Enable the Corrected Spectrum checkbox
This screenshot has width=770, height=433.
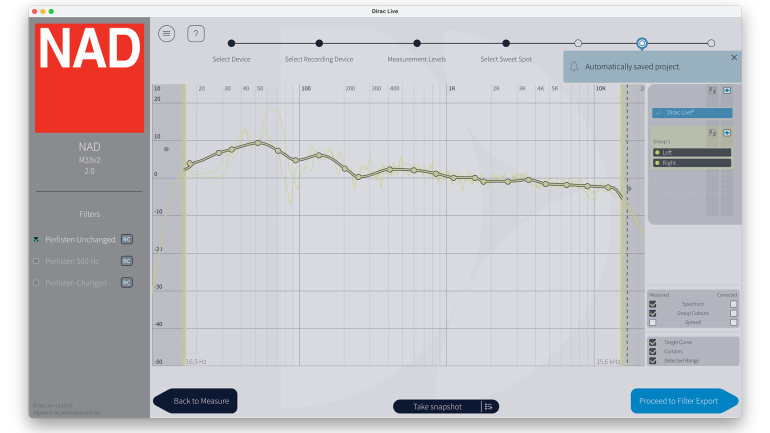(733, 303)
